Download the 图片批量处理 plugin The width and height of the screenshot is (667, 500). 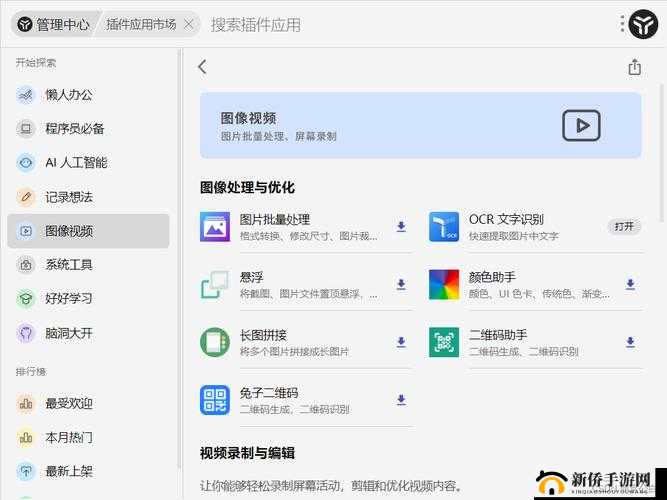click(401, 227)
